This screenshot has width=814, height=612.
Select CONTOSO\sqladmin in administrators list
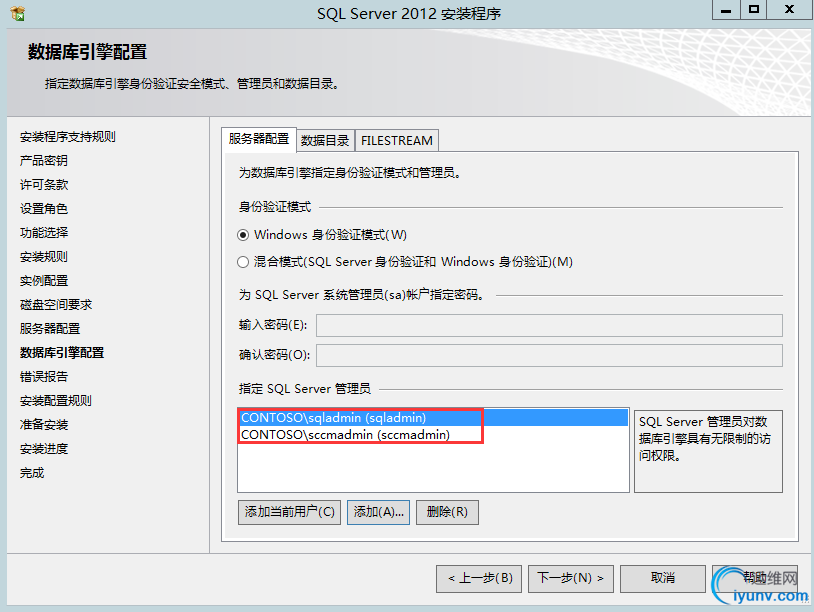[x=433, y=418]
